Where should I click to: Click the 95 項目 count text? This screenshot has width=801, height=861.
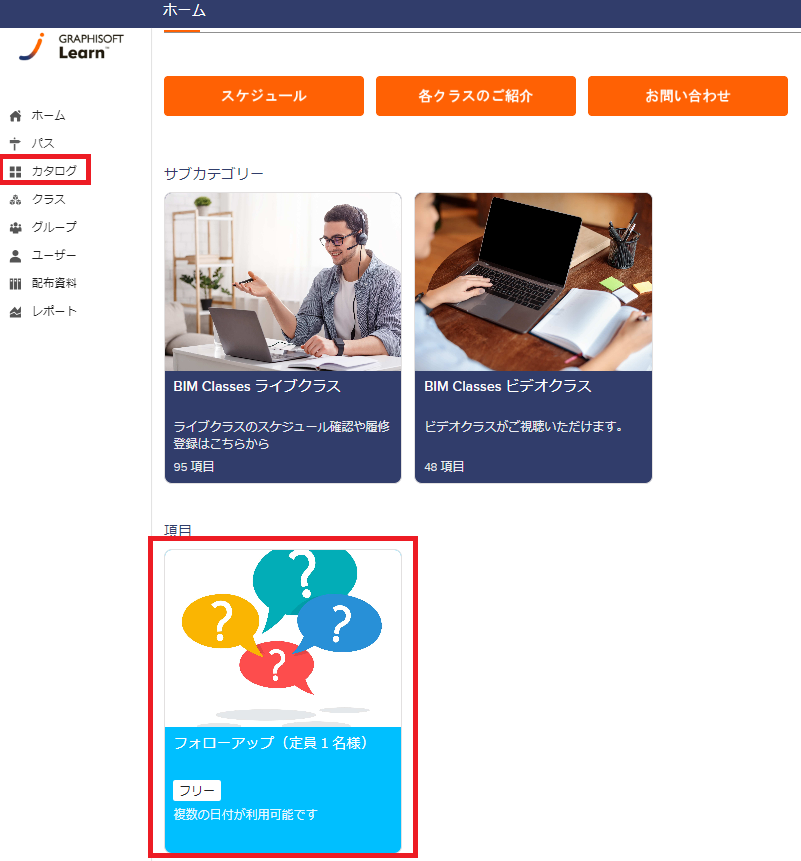194,467
